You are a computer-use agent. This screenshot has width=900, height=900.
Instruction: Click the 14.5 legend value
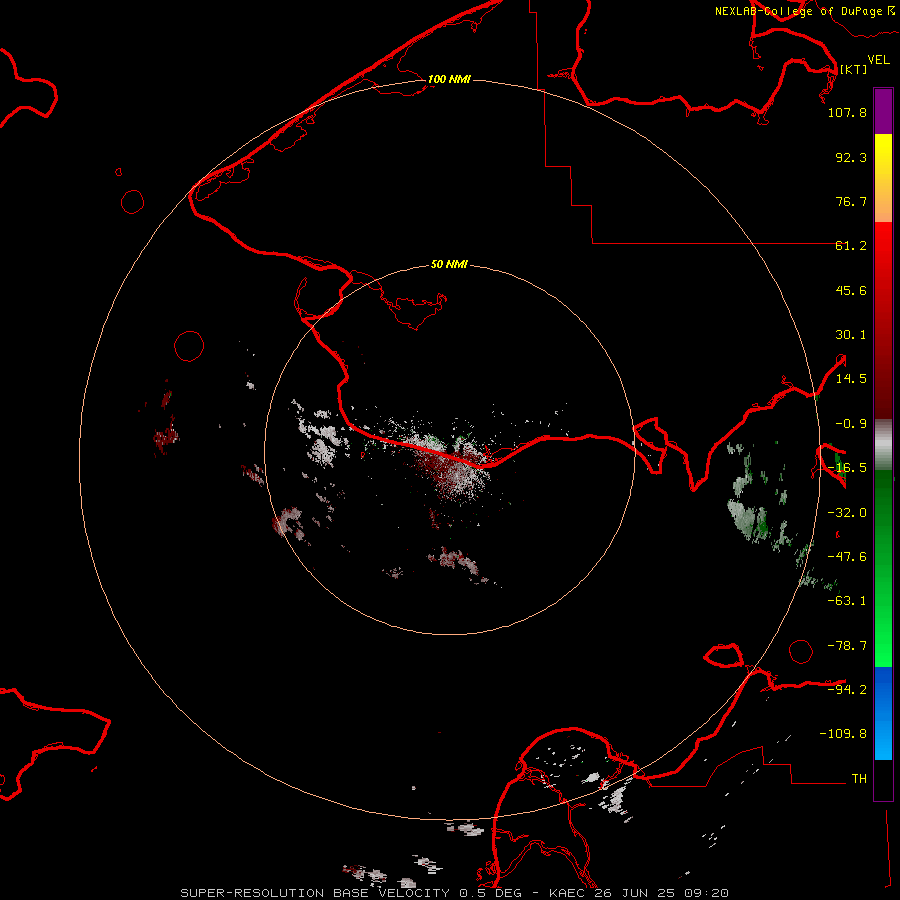tap(851, 379)
